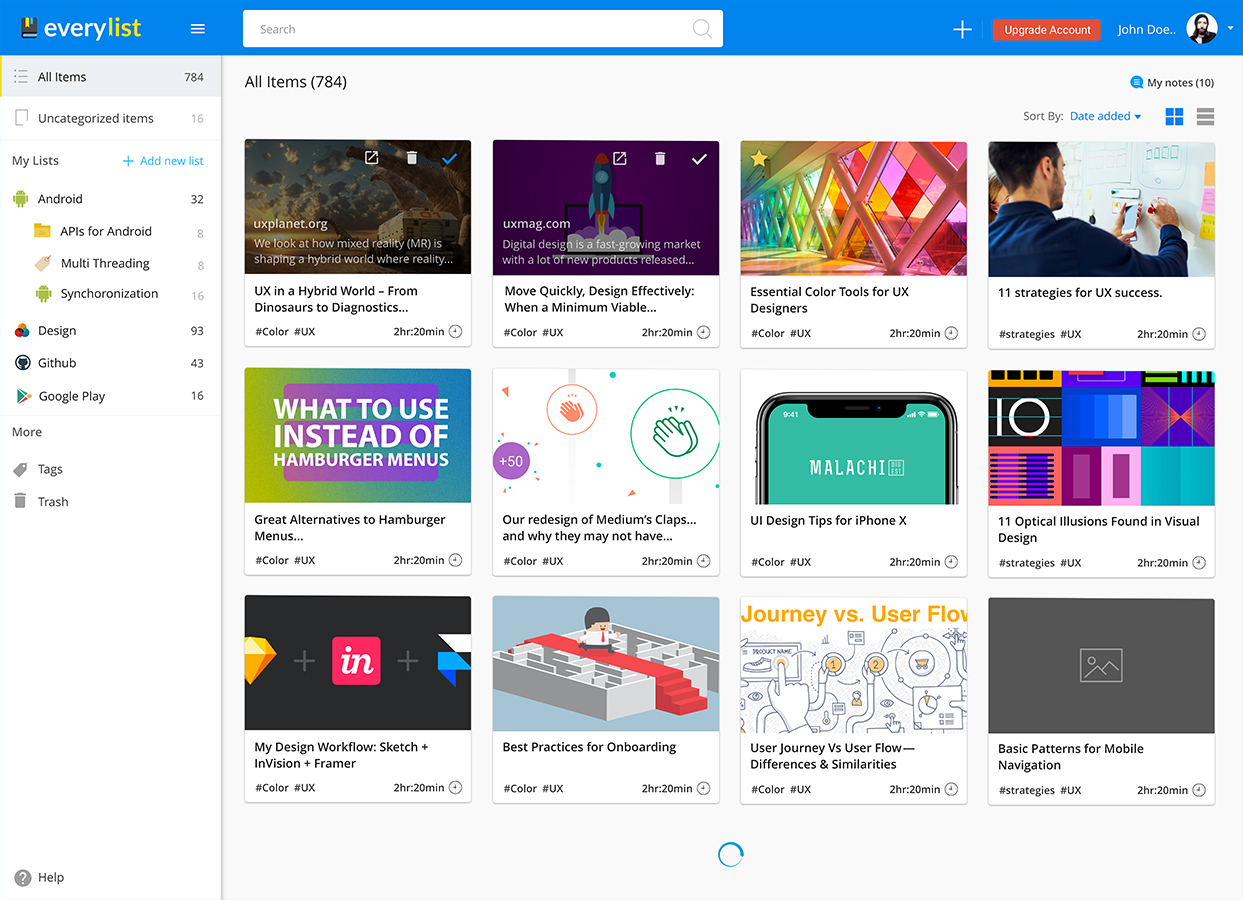Open My Design Workflow card thumbnail
This screenshot has width=1243, height=900.
coord(358,663)
